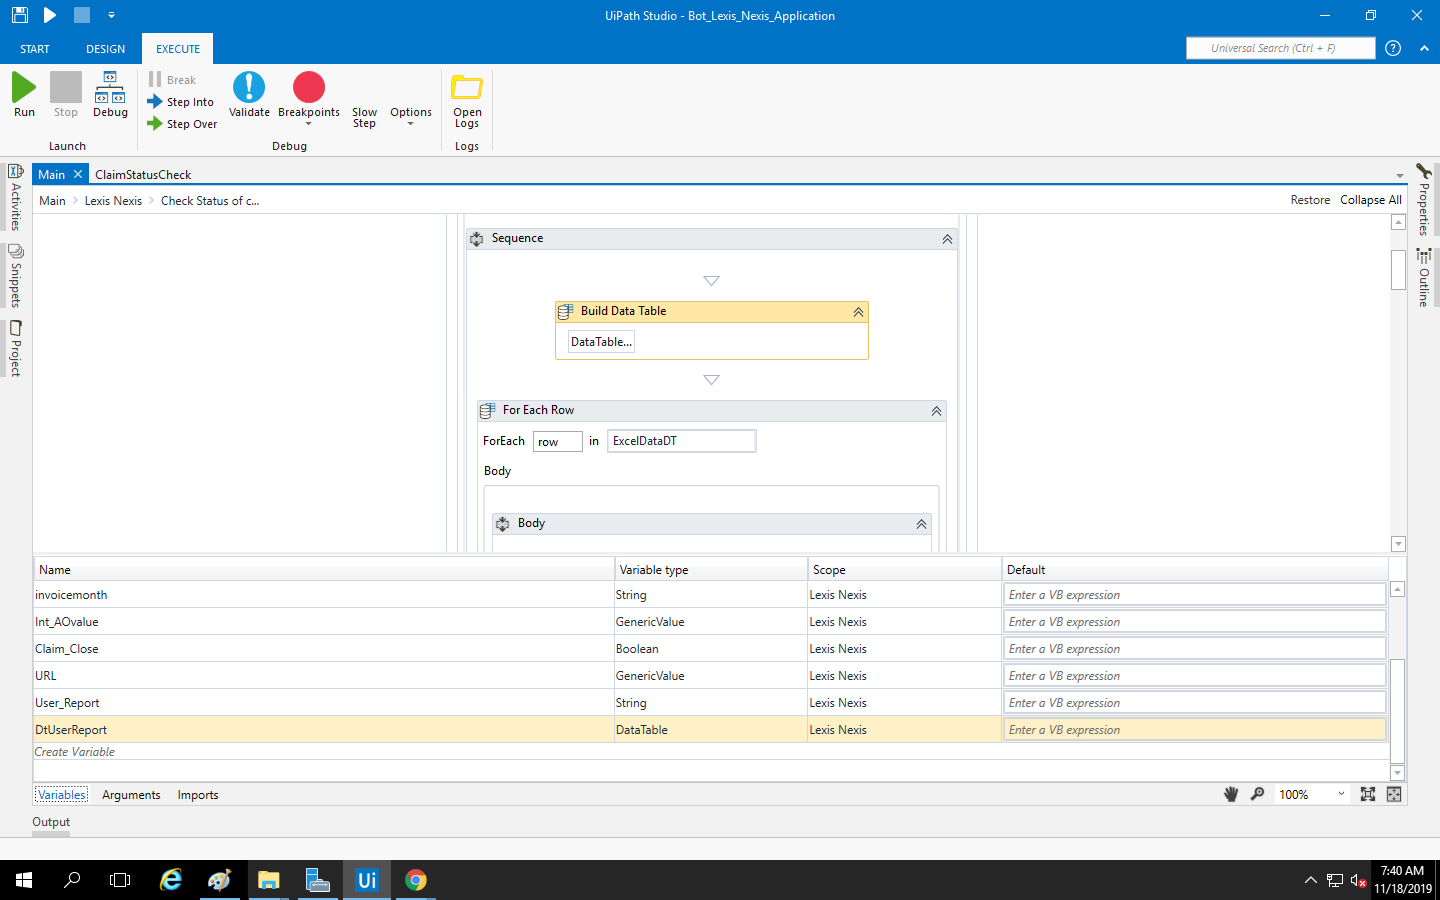
Task: Click the Restore link
Action: (x=1310, y=200)
